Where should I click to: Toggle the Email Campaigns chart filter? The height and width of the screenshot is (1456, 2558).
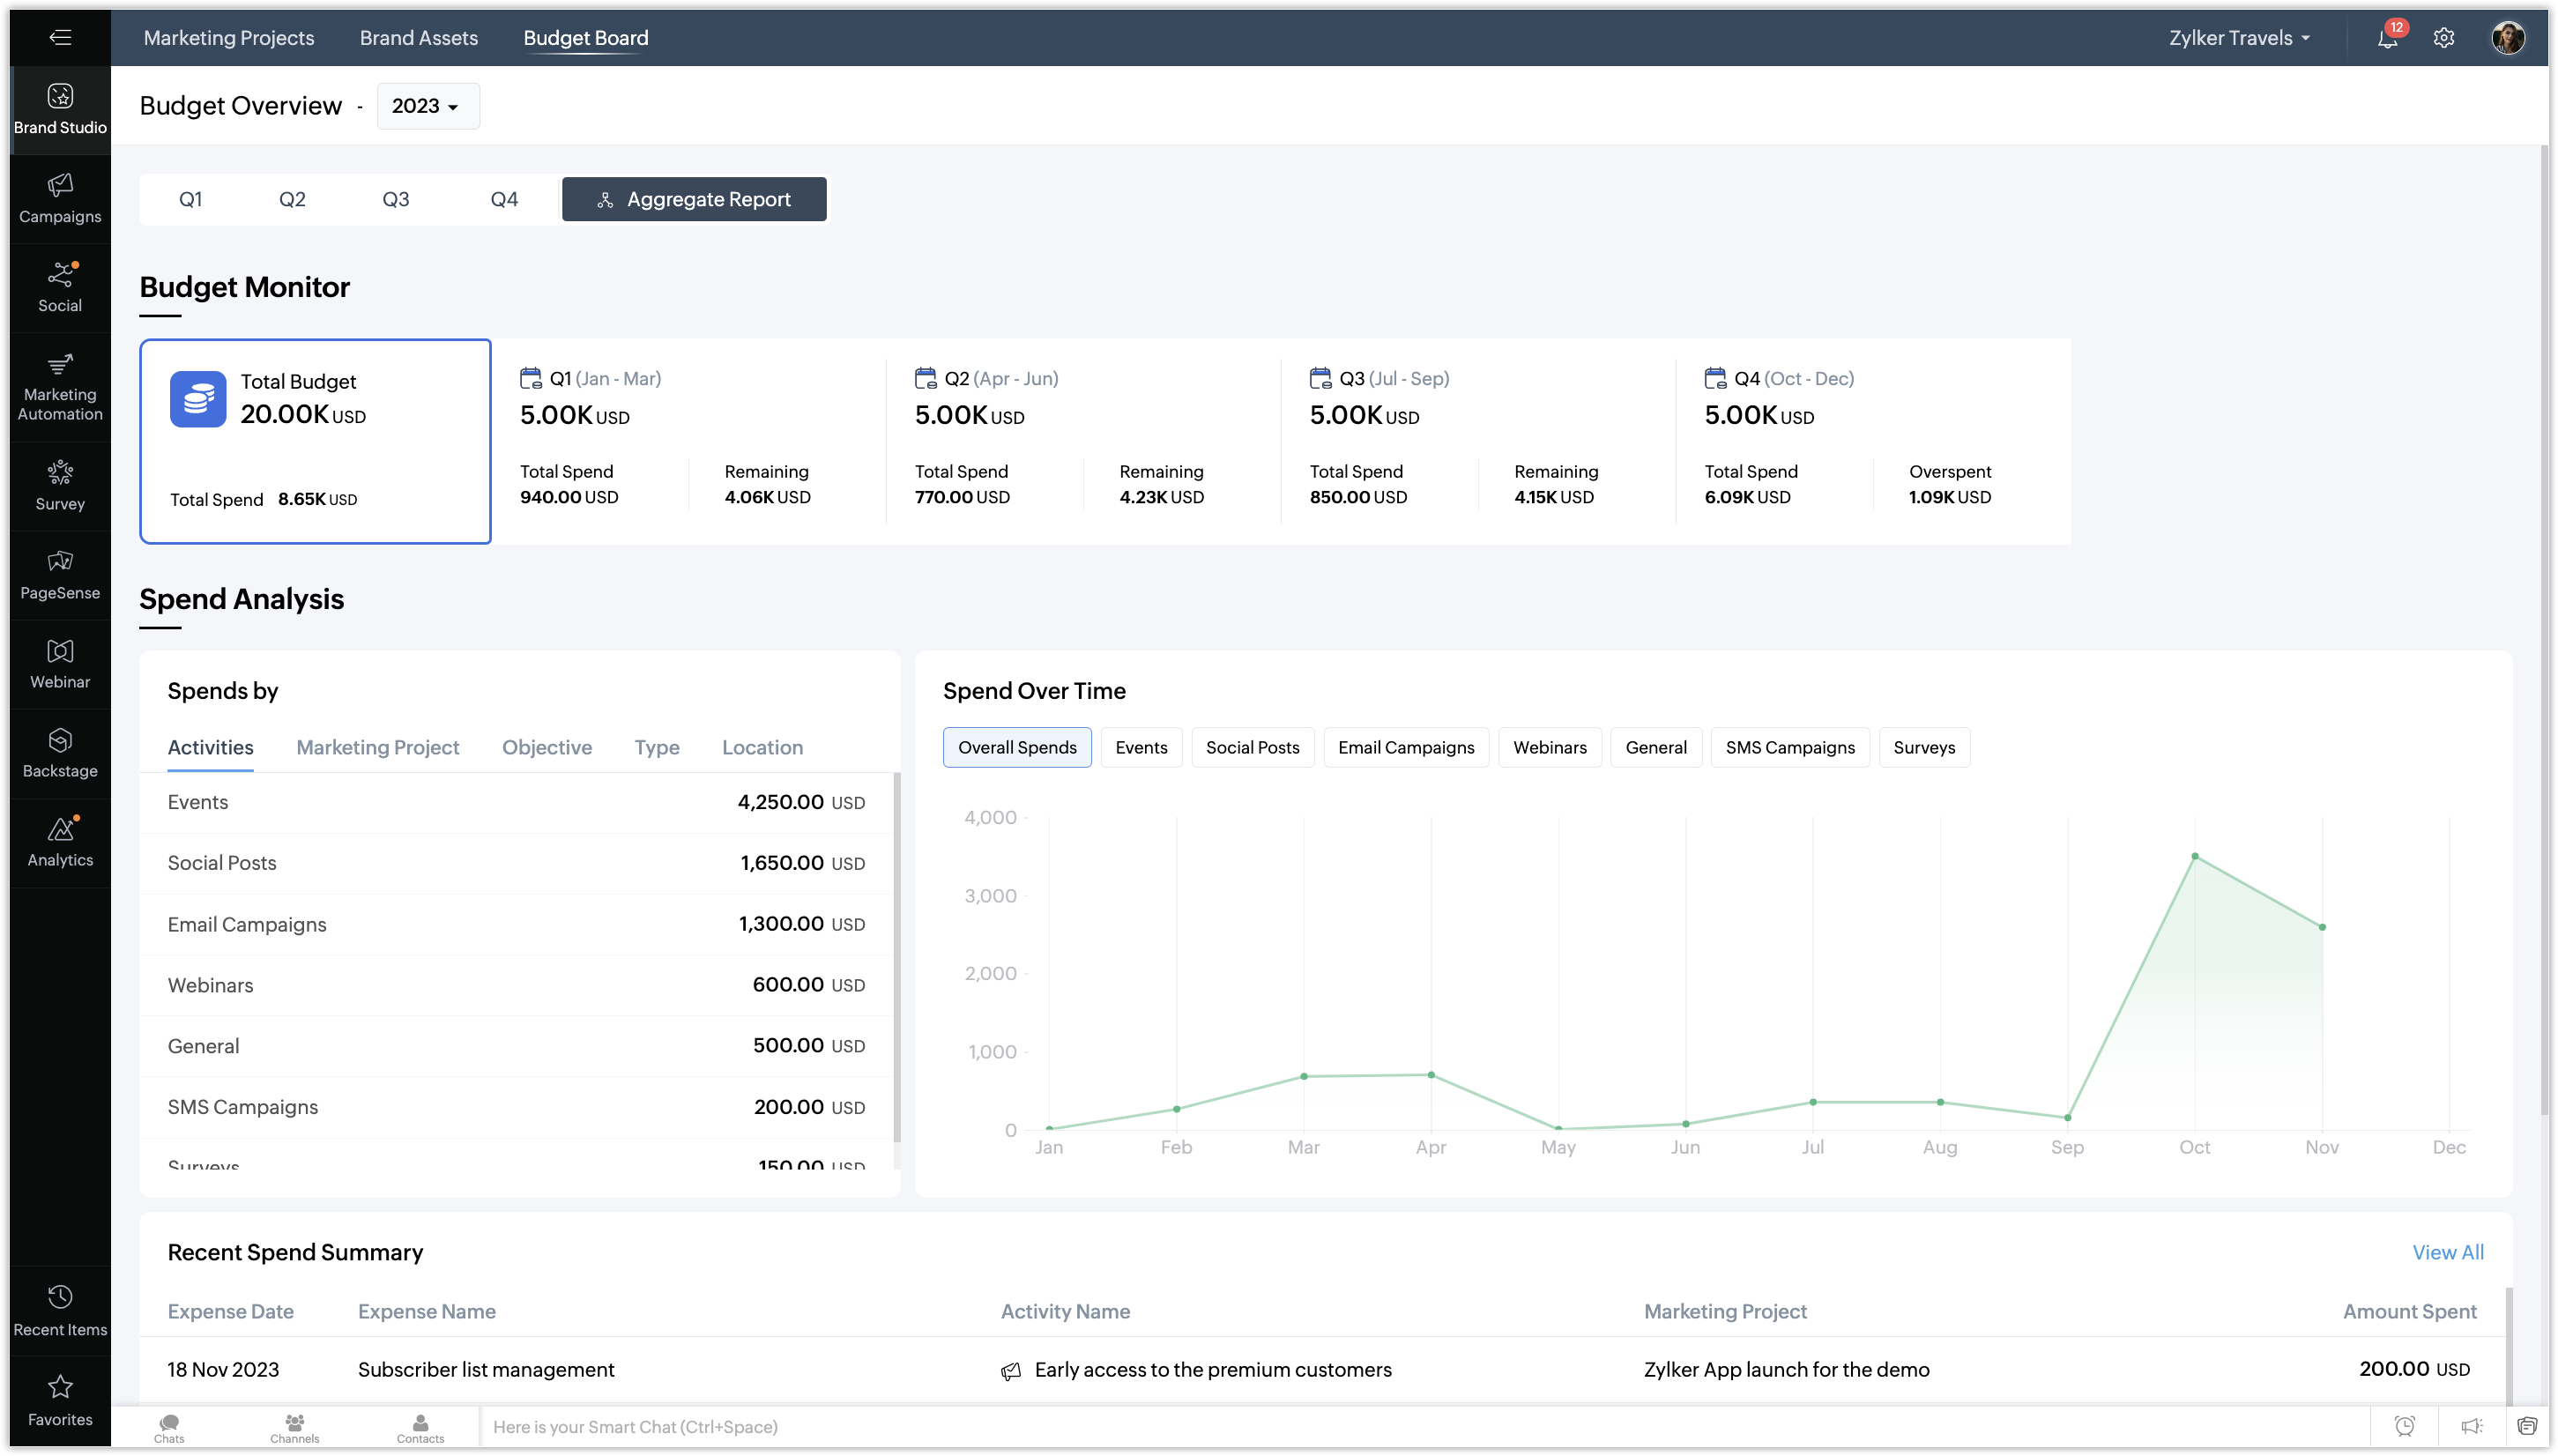pos(1405,747)
